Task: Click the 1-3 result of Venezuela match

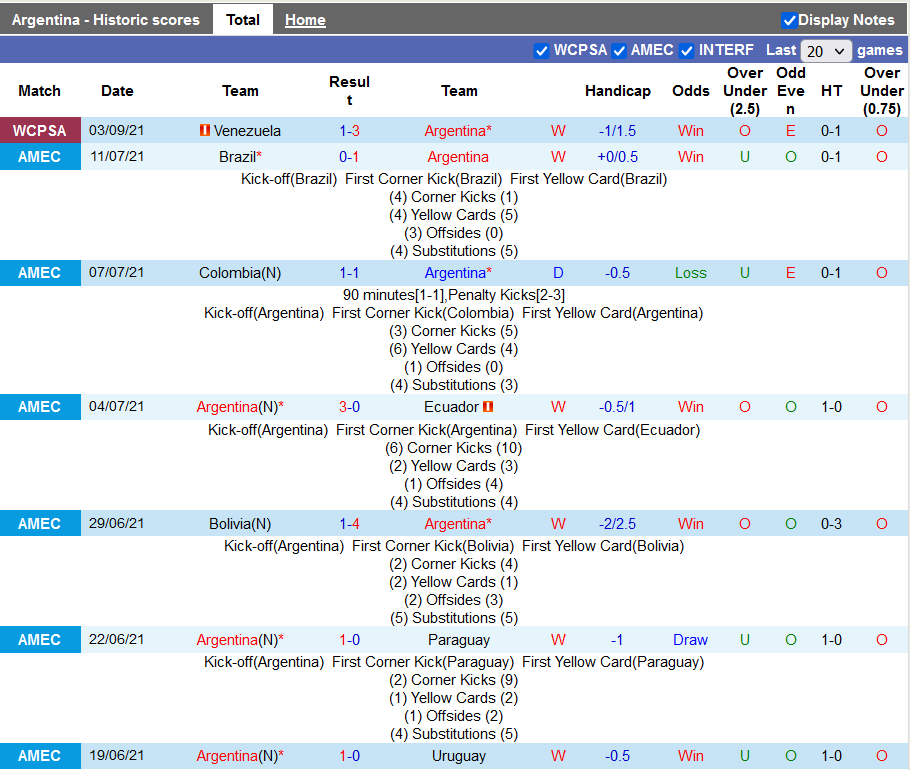Action: point(349,131)
